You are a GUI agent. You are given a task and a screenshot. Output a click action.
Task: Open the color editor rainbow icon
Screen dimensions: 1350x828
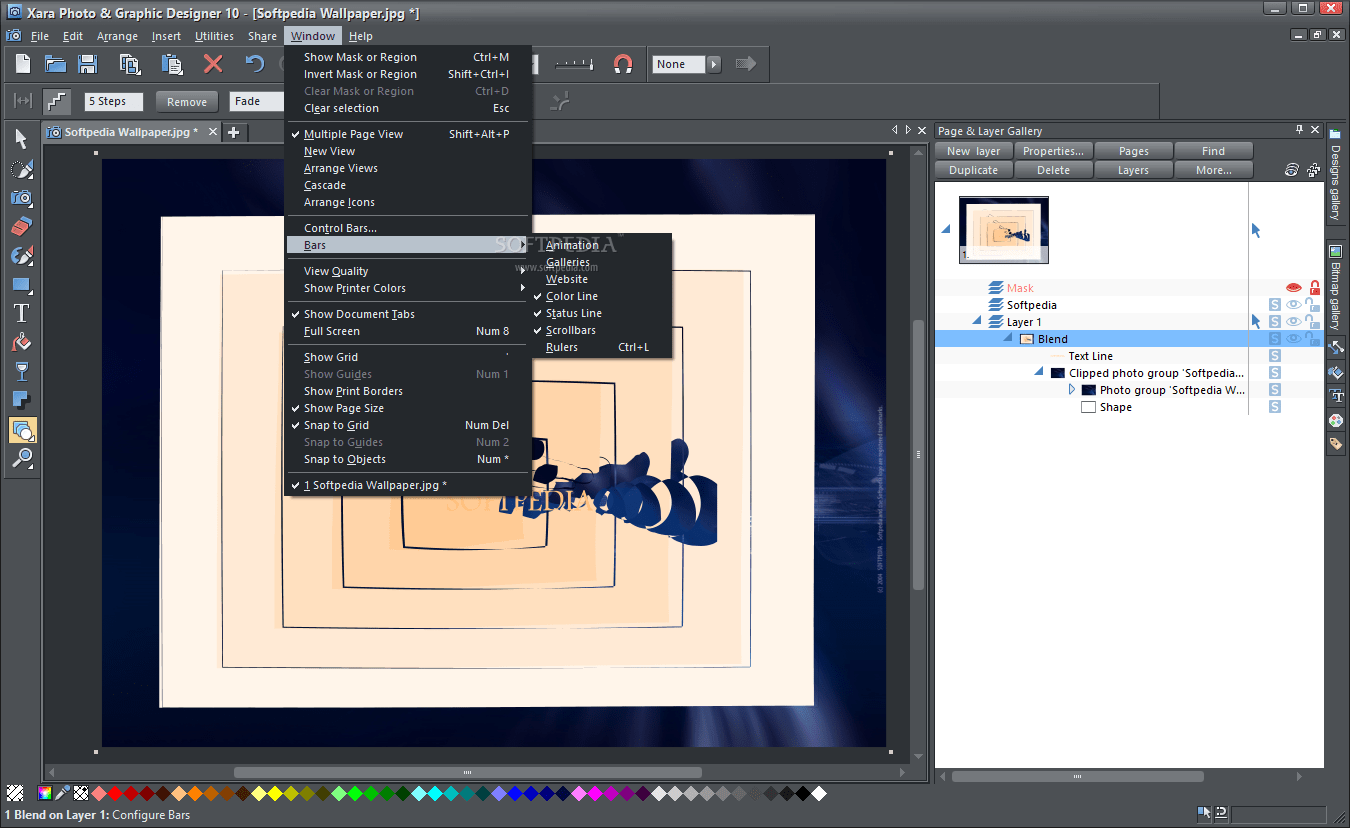(x=45, y=794)
